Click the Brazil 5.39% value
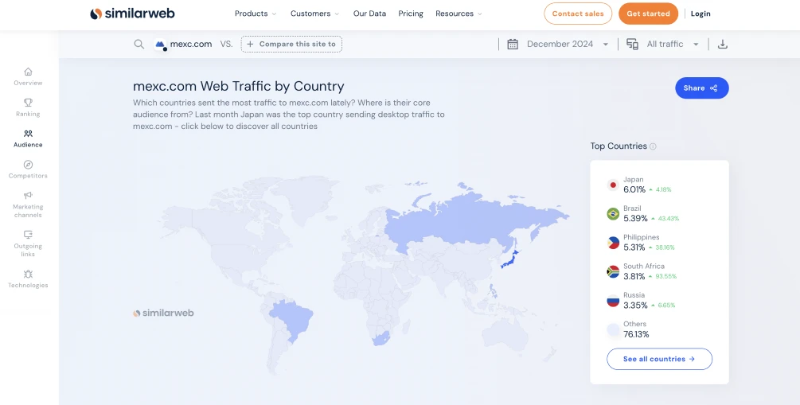 [x=635, y=219]
